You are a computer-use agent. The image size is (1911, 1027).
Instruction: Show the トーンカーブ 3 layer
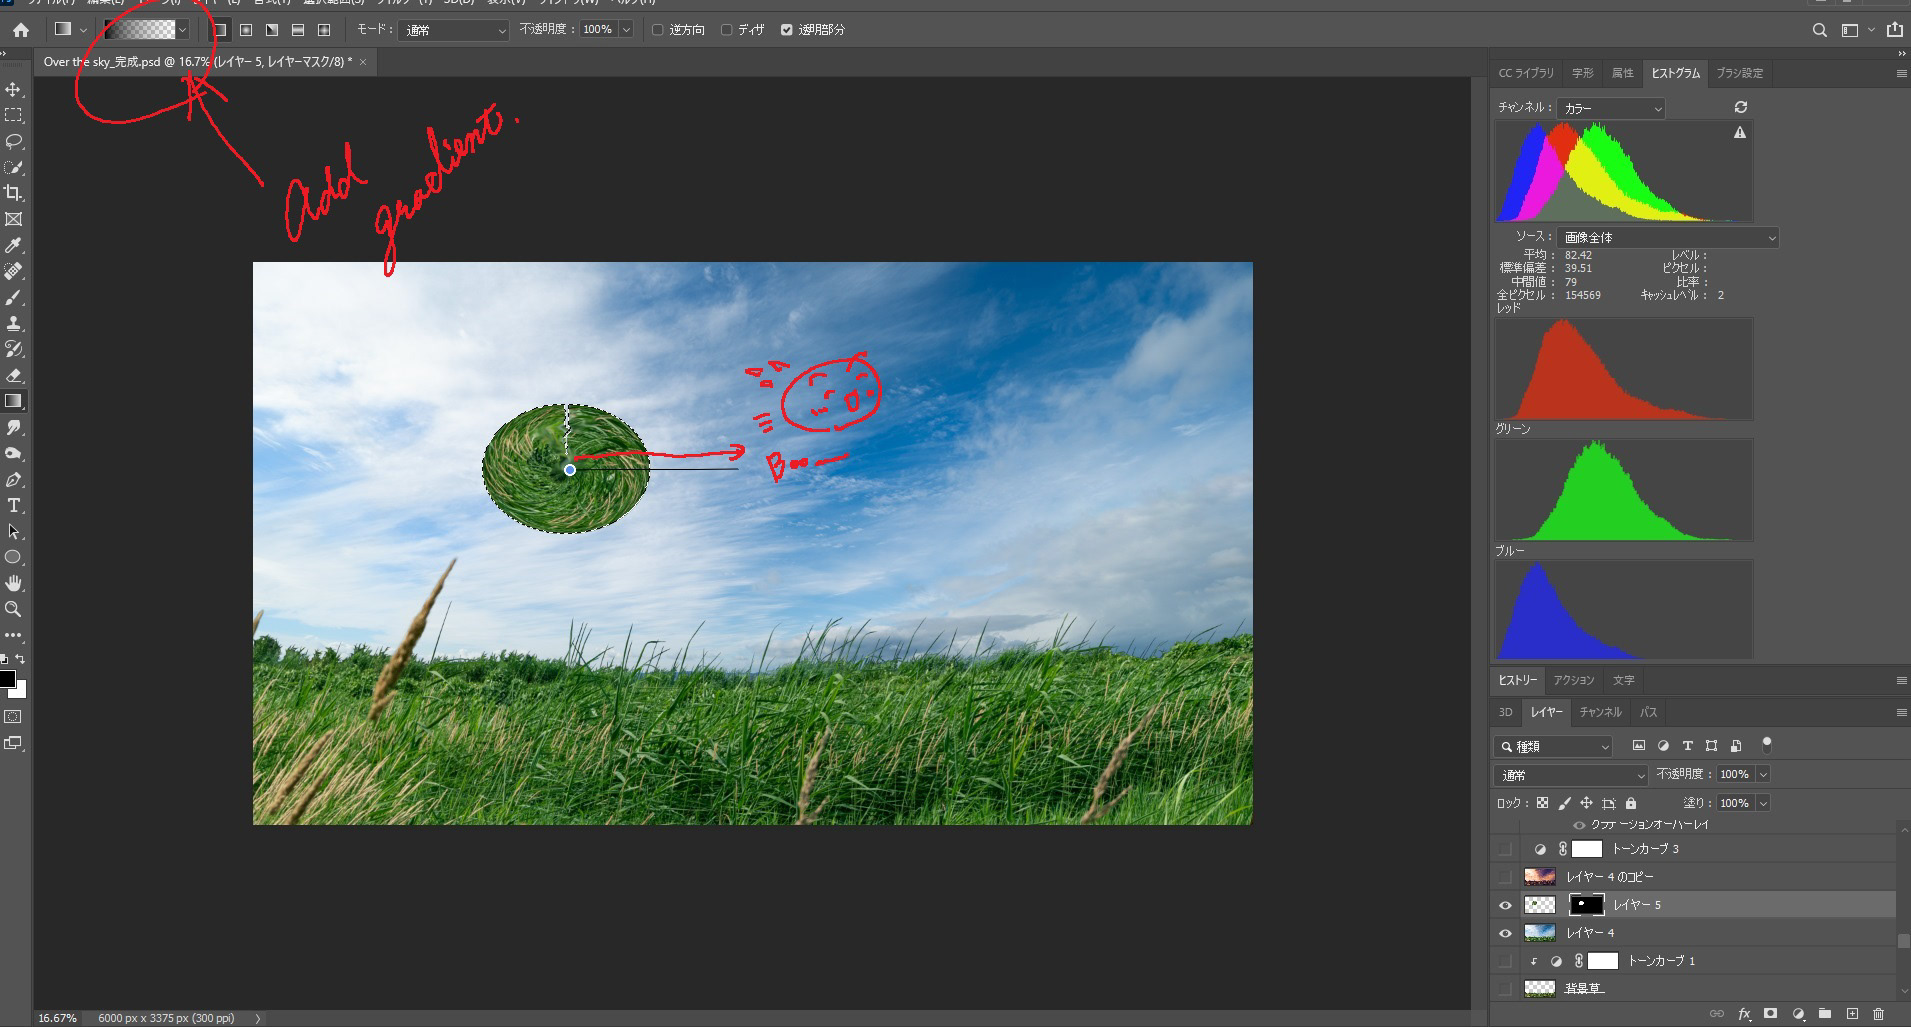point(1506,849)
